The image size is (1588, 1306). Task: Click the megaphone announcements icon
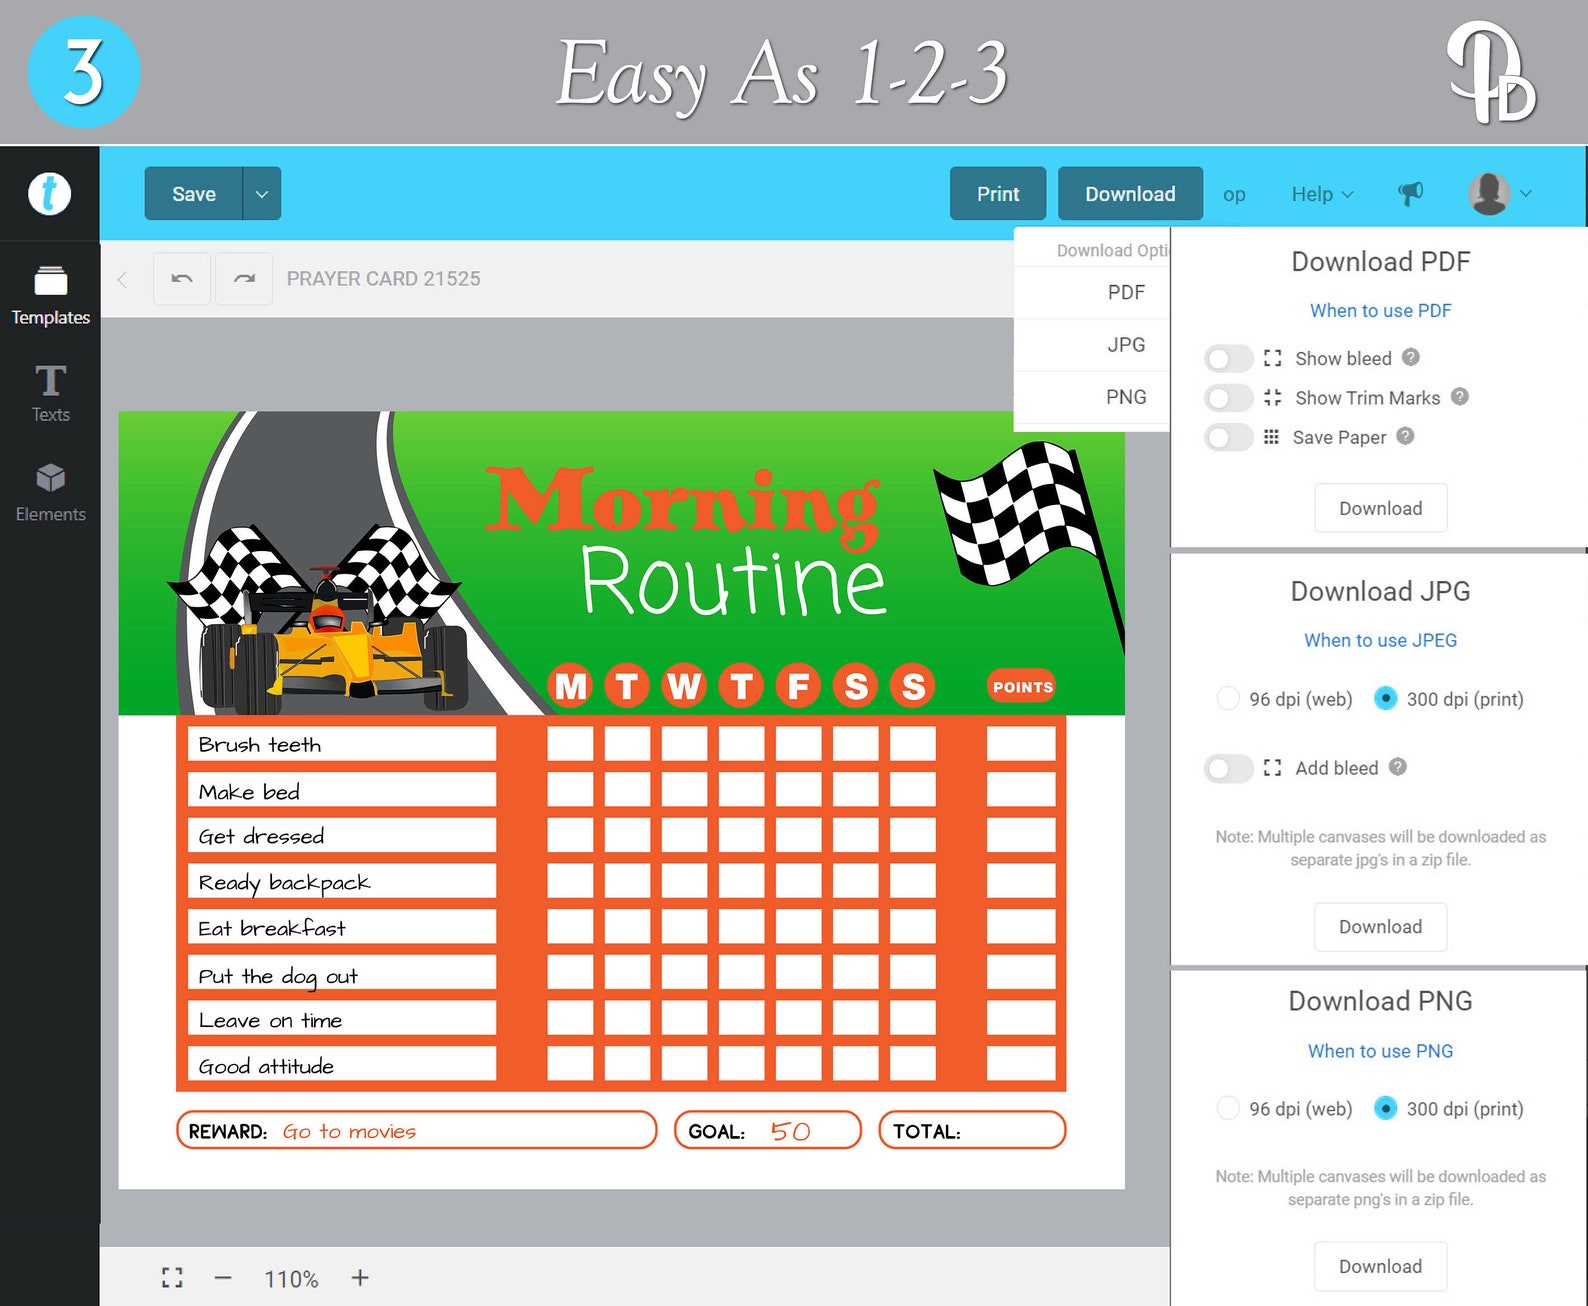(1410, 193)
